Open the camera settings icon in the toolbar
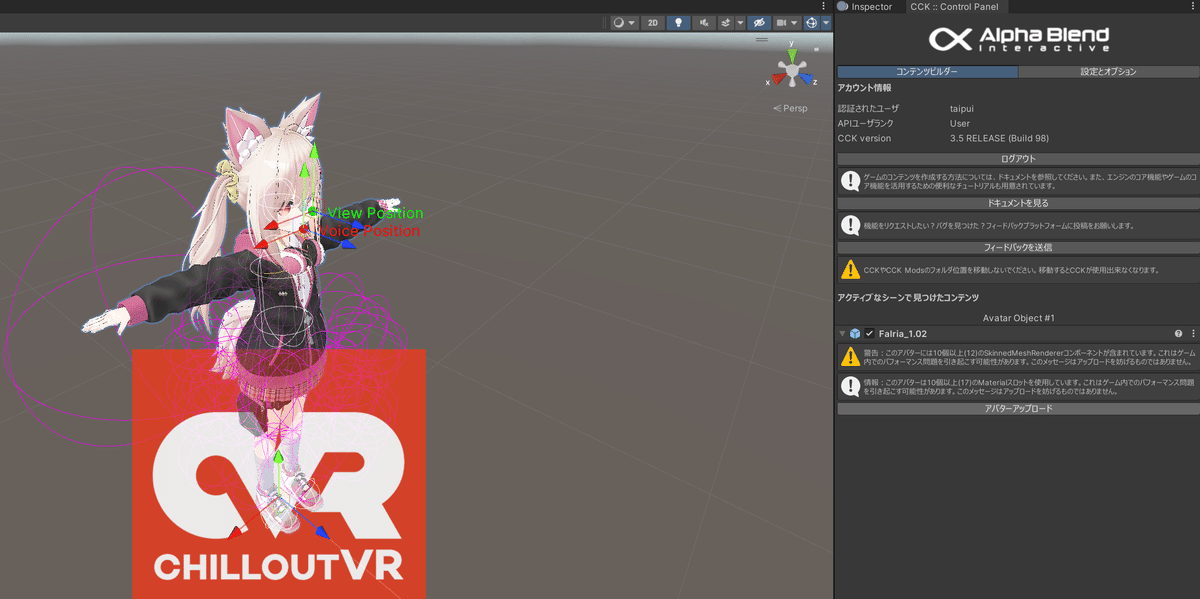 783,22
